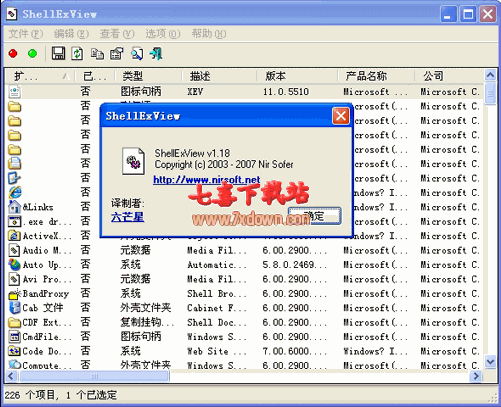The height and width of the screenshot is (407, 501).
Task: Click the 确定 button in the About dialog
Action: [x=315, y=216]
